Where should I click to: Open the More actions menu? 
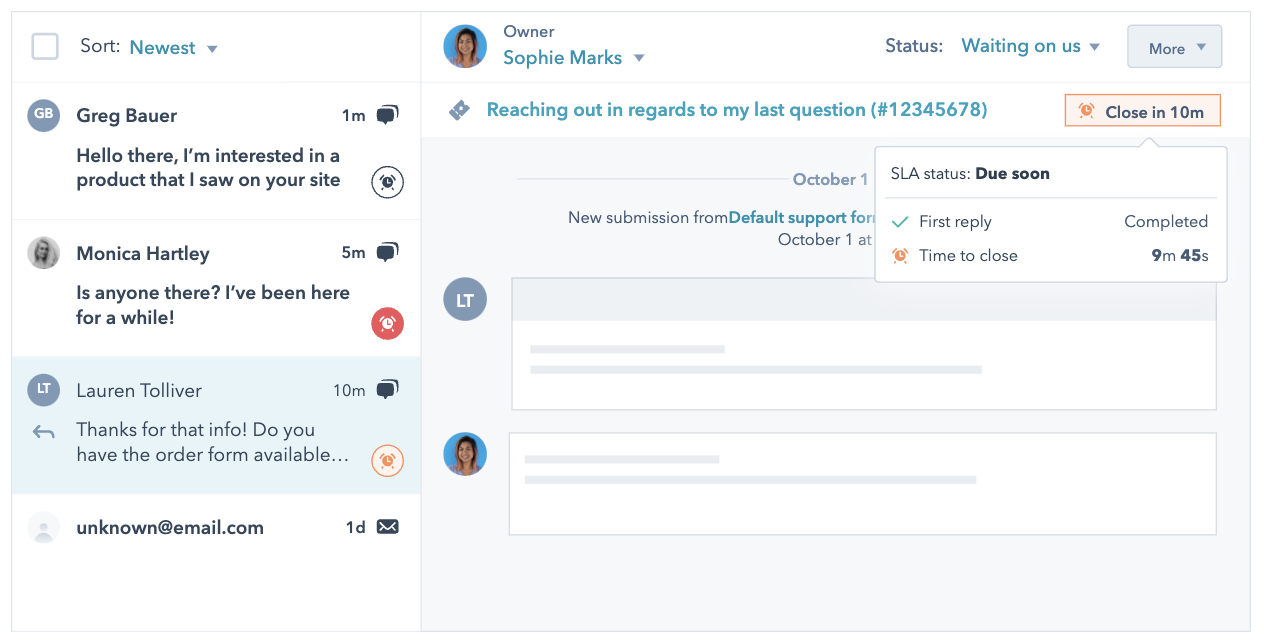pos(1174,48)
